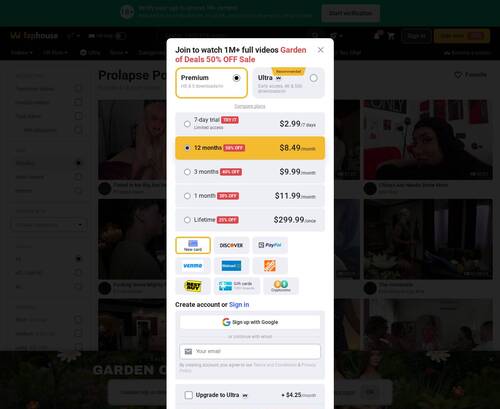500x409 pixels.
Task: Pick the 1 month billing option
Action: click(x=250, y=196)
